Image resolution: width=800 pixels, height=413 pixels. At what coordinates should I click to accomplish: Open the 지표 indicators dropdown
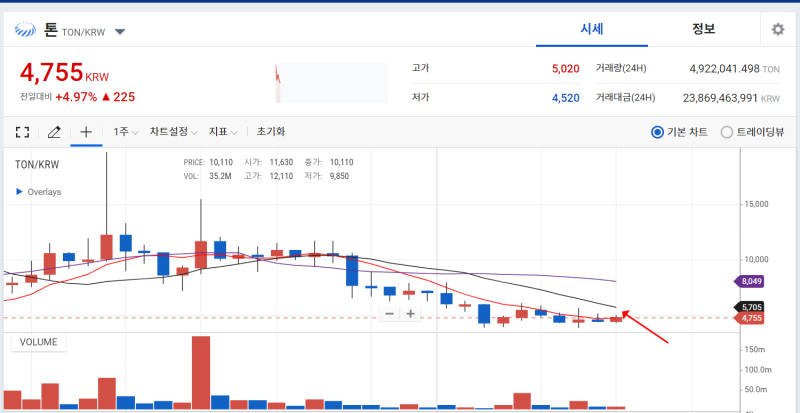tap(223, 132)
